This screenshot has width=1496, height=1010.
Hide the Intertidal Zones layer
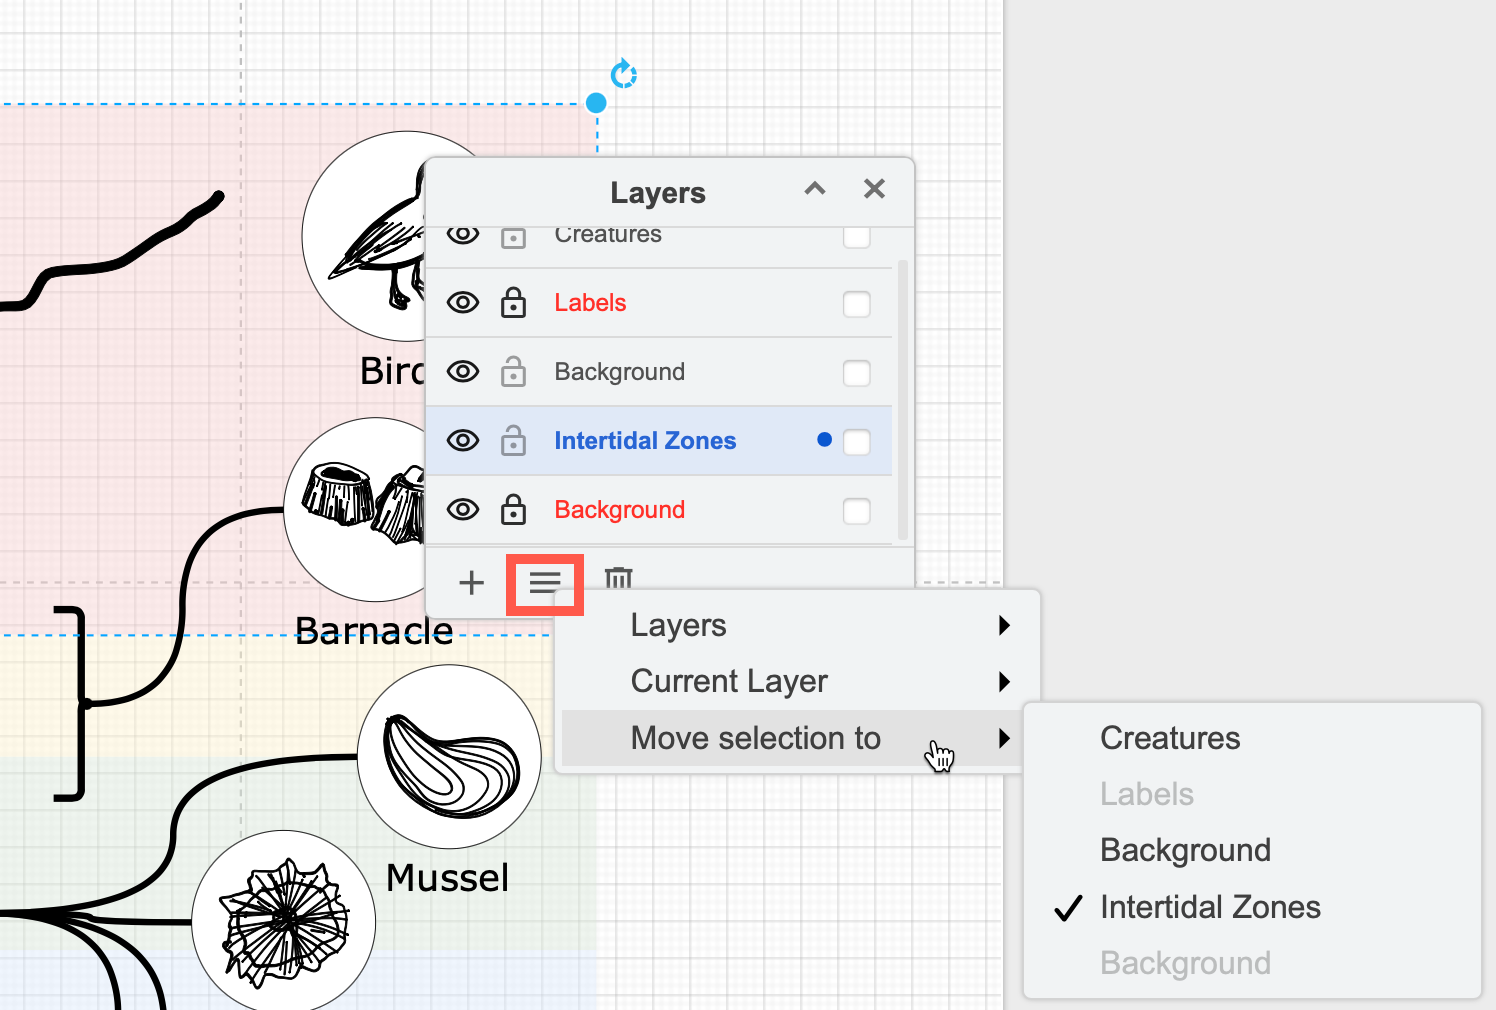point(463,440)
